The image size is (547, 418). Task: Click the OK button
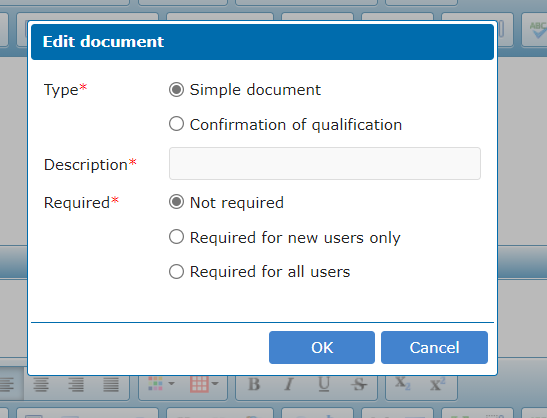click(322, 348)
